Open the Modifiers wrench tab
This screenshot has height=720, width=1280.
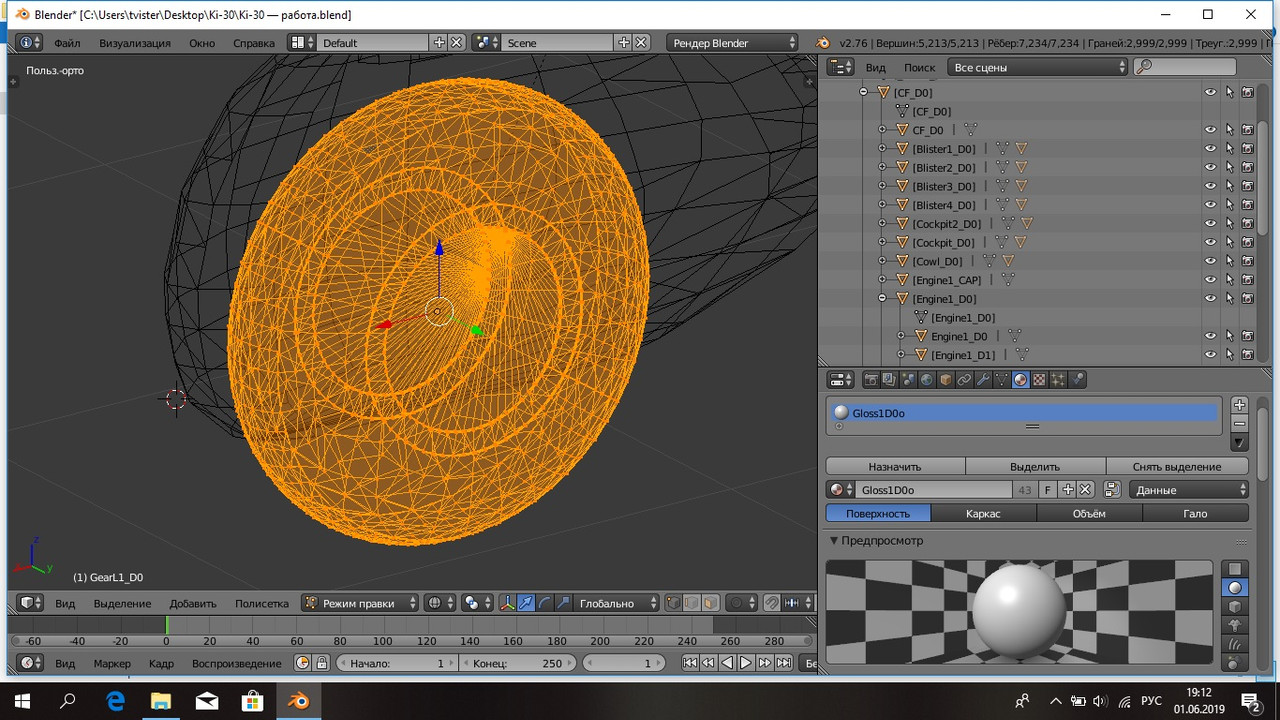pos(983,380)
